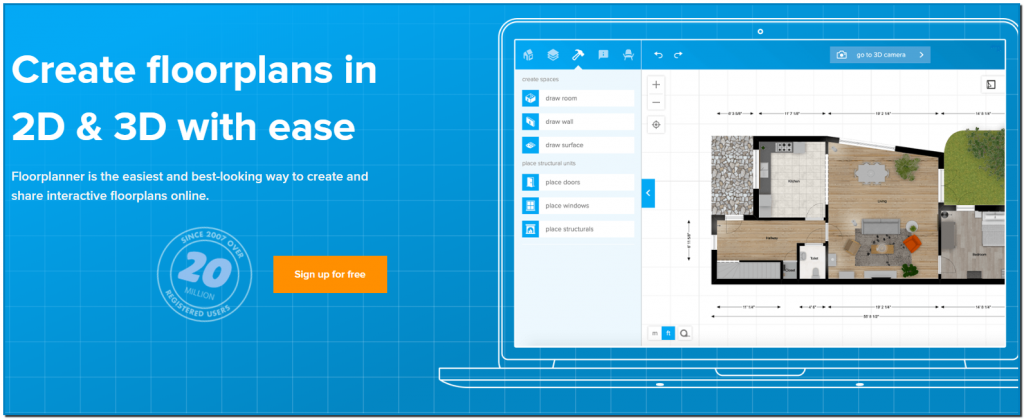Choose place windows
This screenshot has width=1024, height=419.
click(x=577, y=205)
